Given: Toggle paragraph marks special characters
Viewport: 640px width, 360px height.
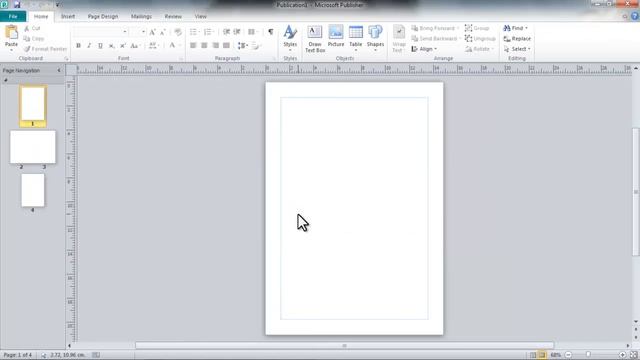Looking at the screenshot, I should pyautogui.click(x=271, y=32).
